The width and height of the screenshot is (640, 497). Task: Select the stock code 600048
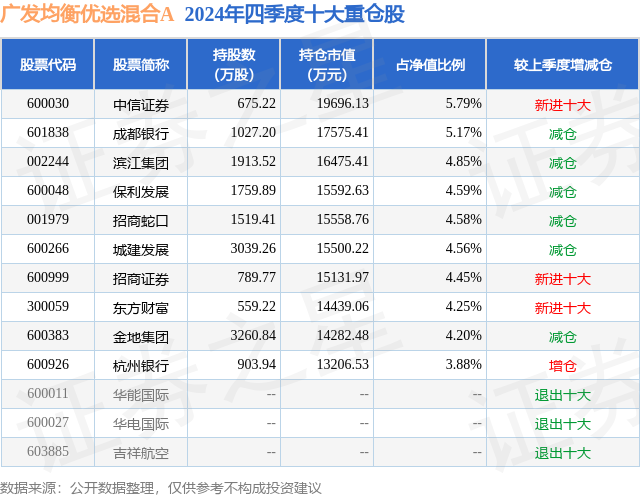[48, 190]
